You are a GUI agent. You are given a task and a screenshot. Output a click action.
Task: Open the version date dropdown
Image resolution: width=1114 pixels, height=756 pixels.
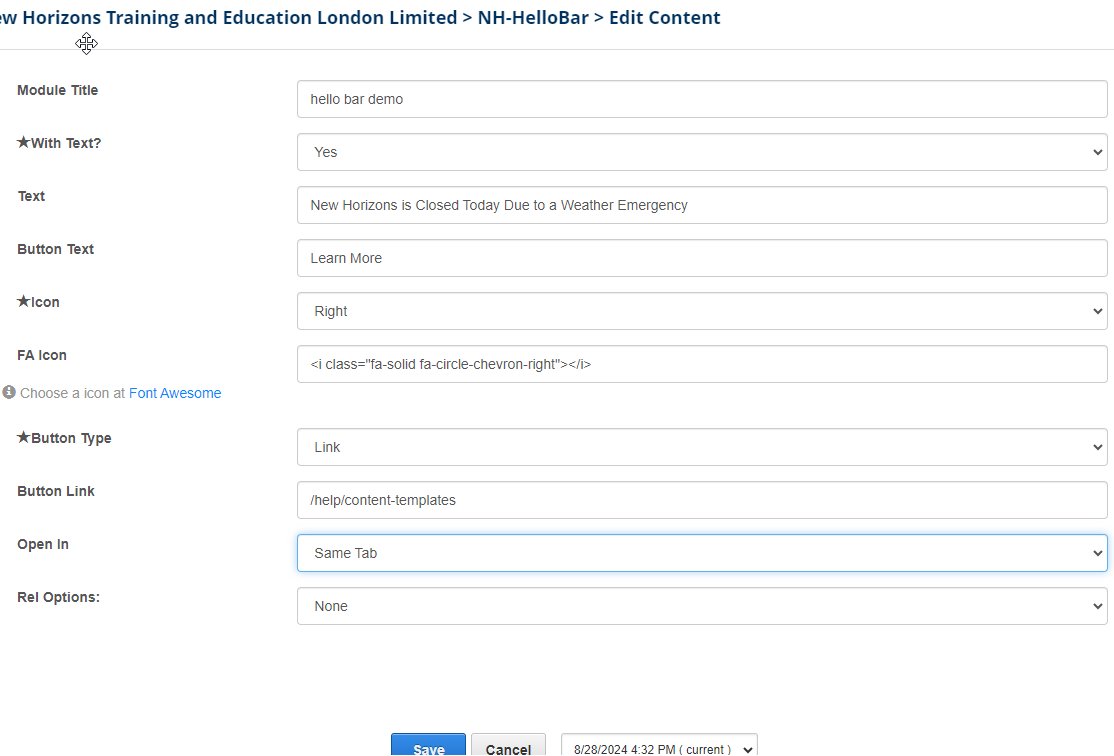click(659, 748)
